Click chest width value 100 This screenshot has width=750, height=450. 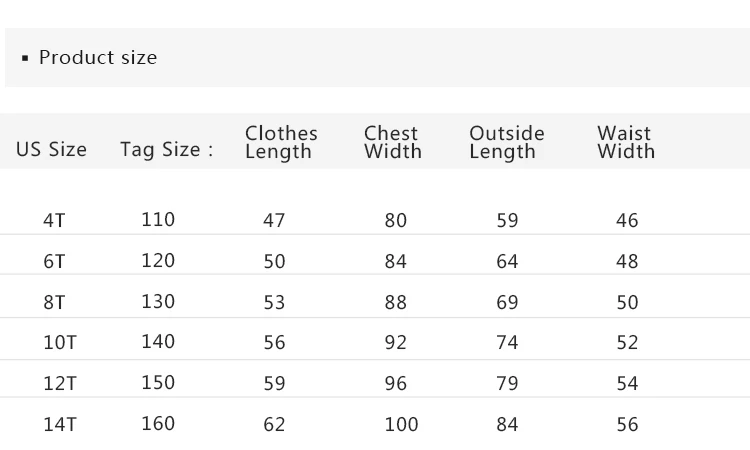[x=401, y=425]
